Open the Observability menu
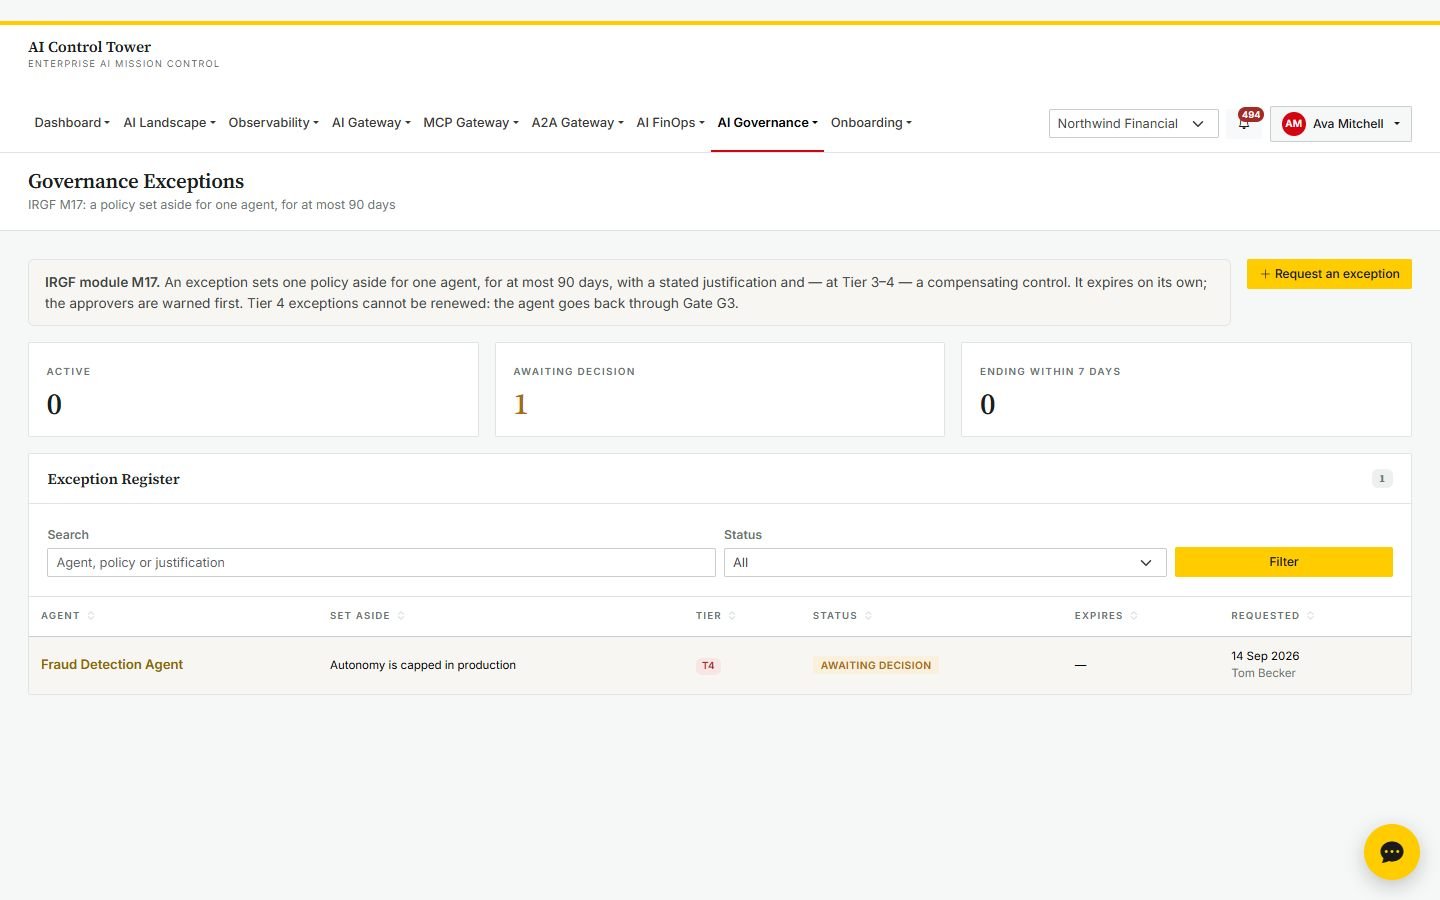 (x=273, y=123)
